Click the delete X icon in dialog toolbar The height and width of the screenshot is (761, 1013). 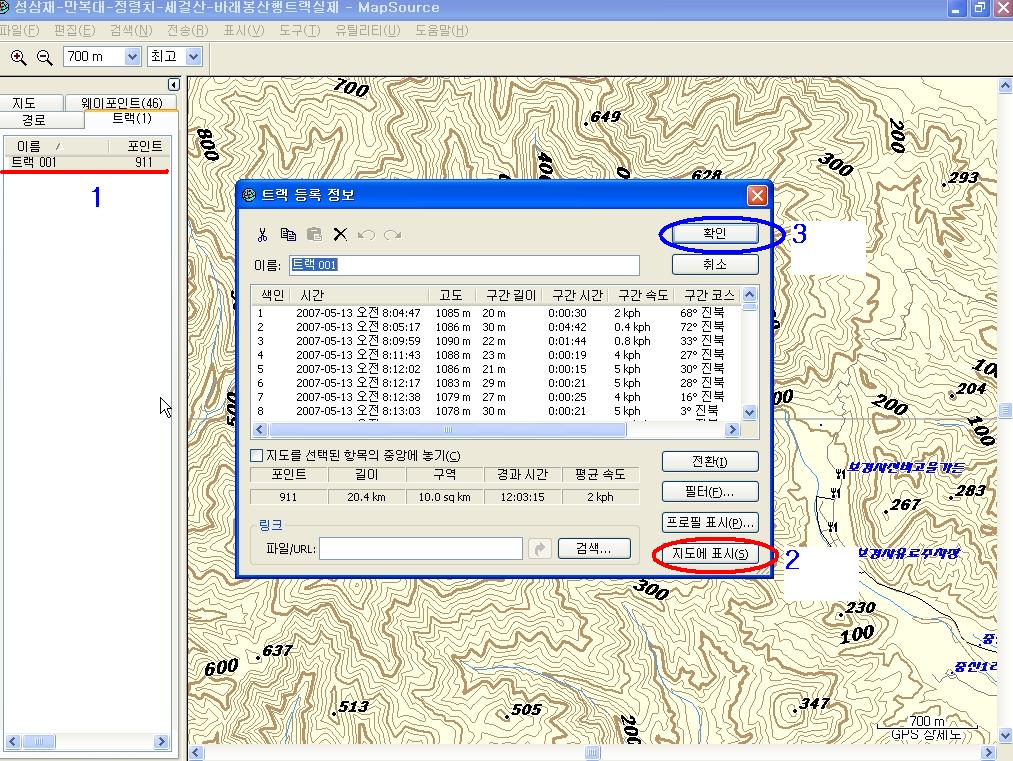pyautogui.click(x=340, y=235)
